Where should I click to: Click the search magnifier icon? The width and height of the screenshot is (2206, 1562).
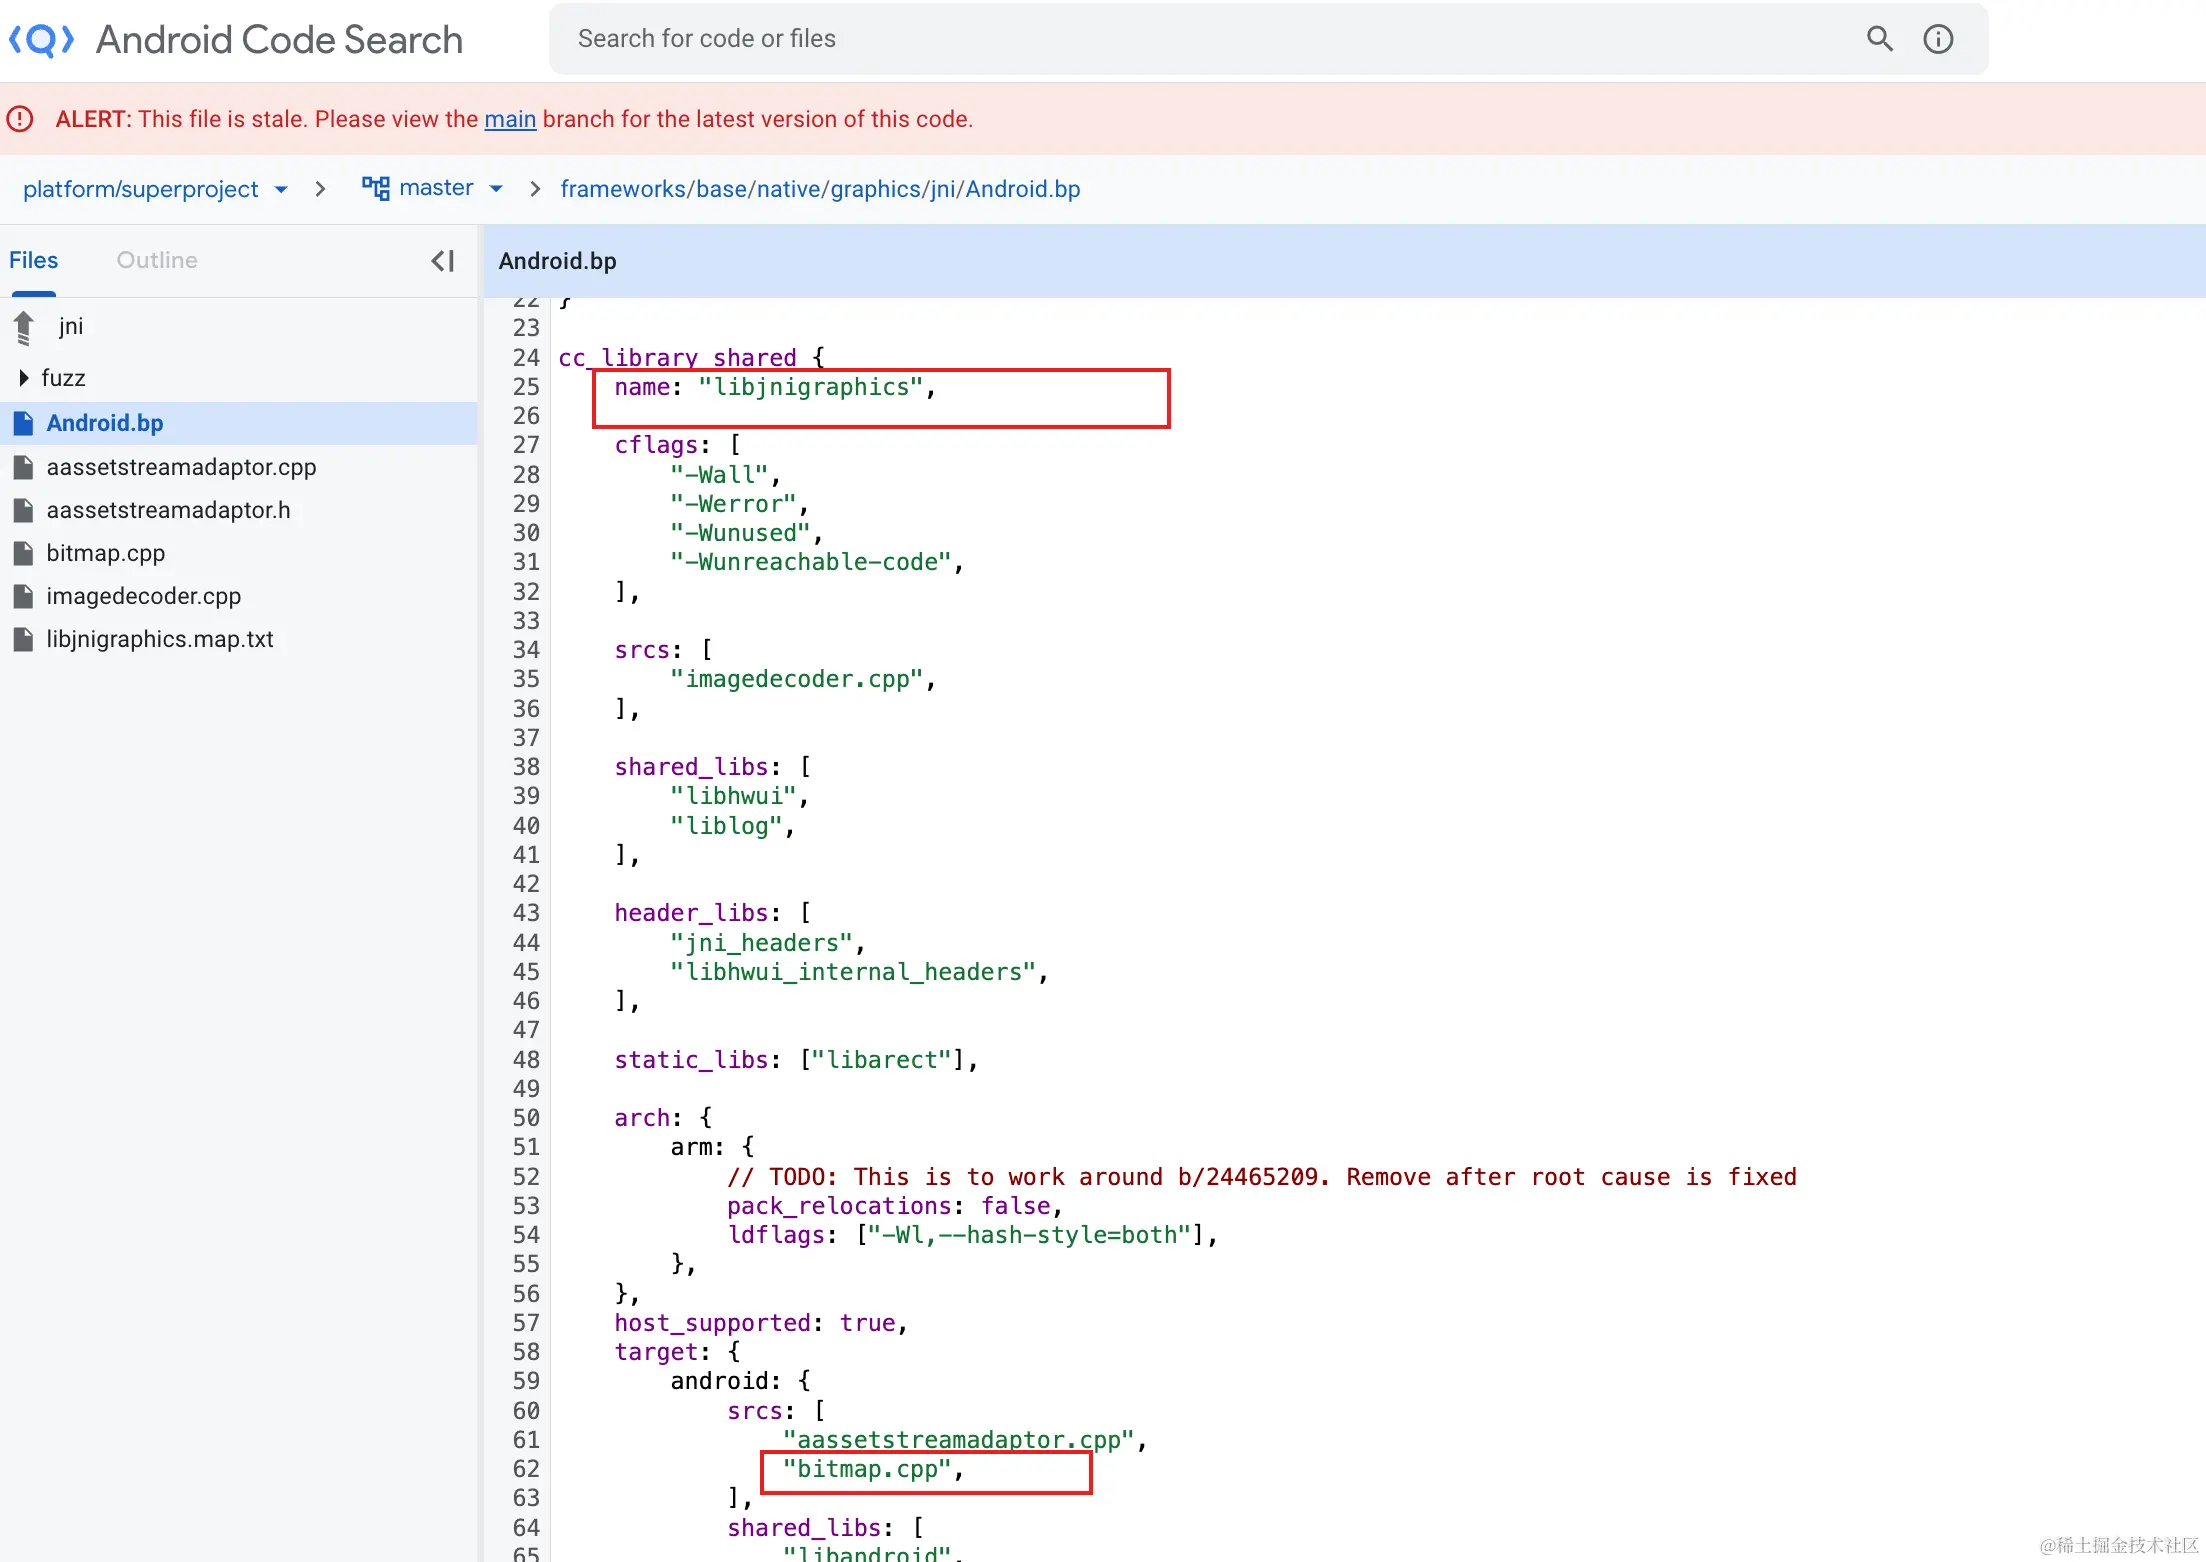point(1879,39)
